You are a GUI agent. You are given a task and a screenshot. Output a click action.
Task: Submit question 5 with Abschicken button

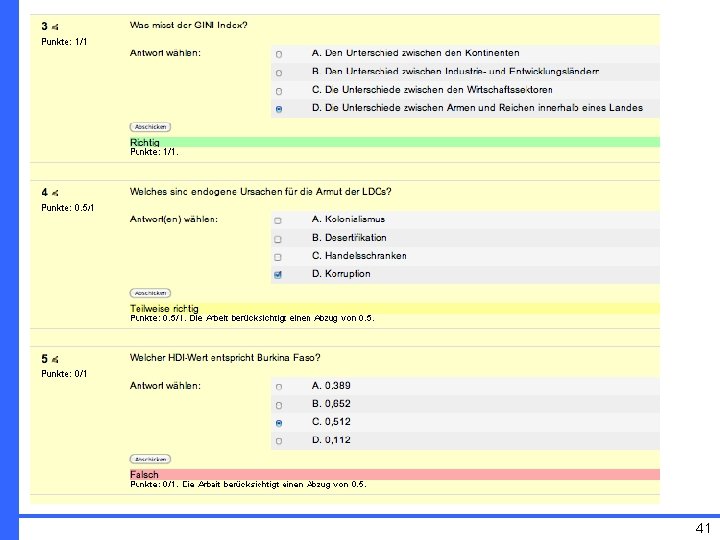150,459
